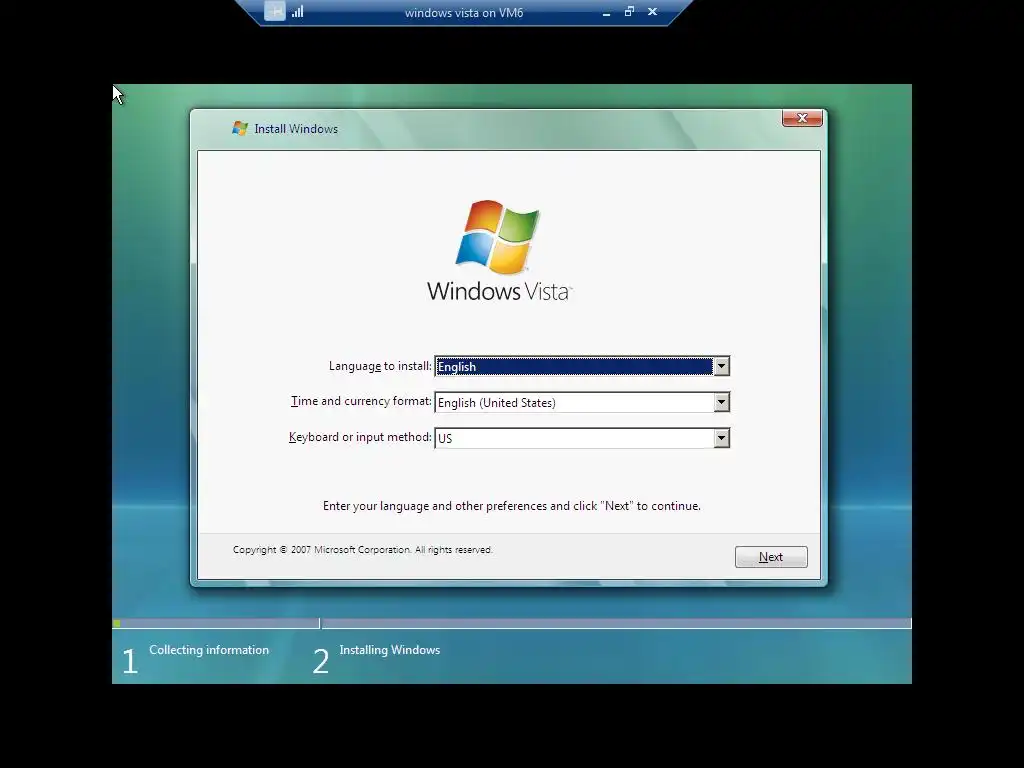
Task: Click the setup progress bar
Action: pos(511,624)
